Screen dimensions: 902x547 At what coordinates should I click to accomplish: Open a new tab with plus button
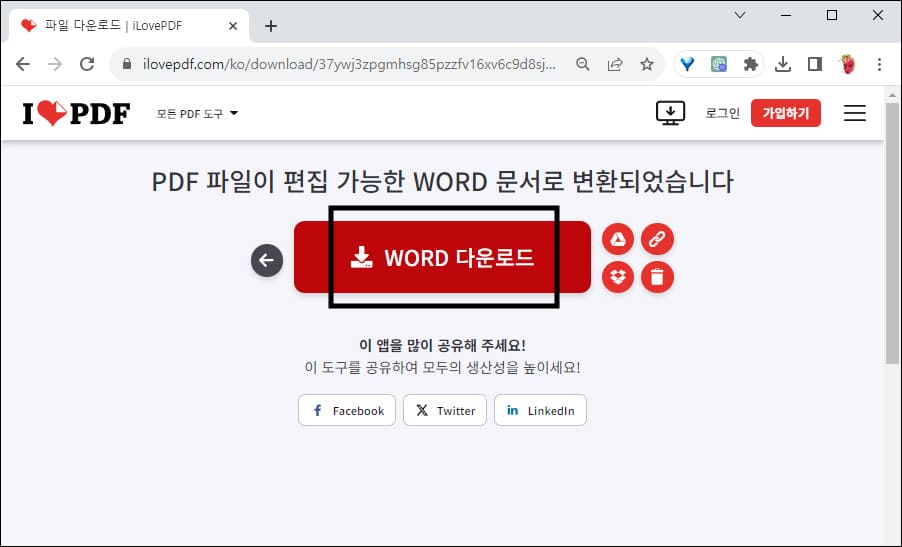coord(271,26)
